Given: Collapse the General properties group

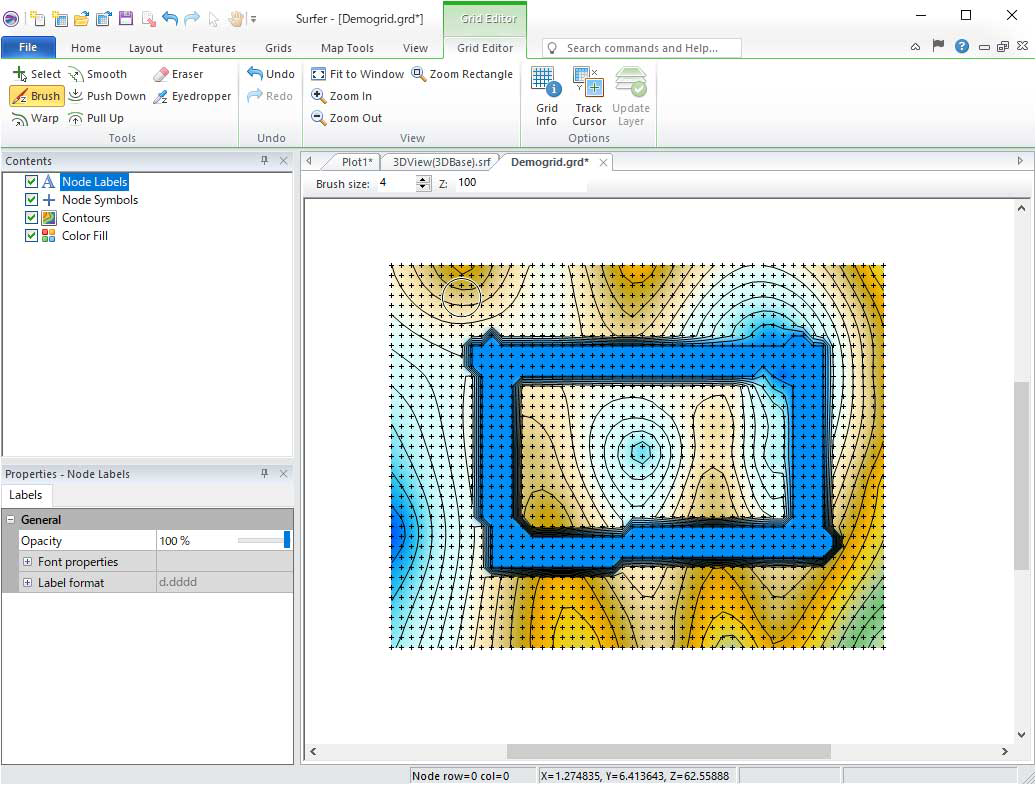Looking at the screenshot, I should pyautogui.click(x=11, y=520).
